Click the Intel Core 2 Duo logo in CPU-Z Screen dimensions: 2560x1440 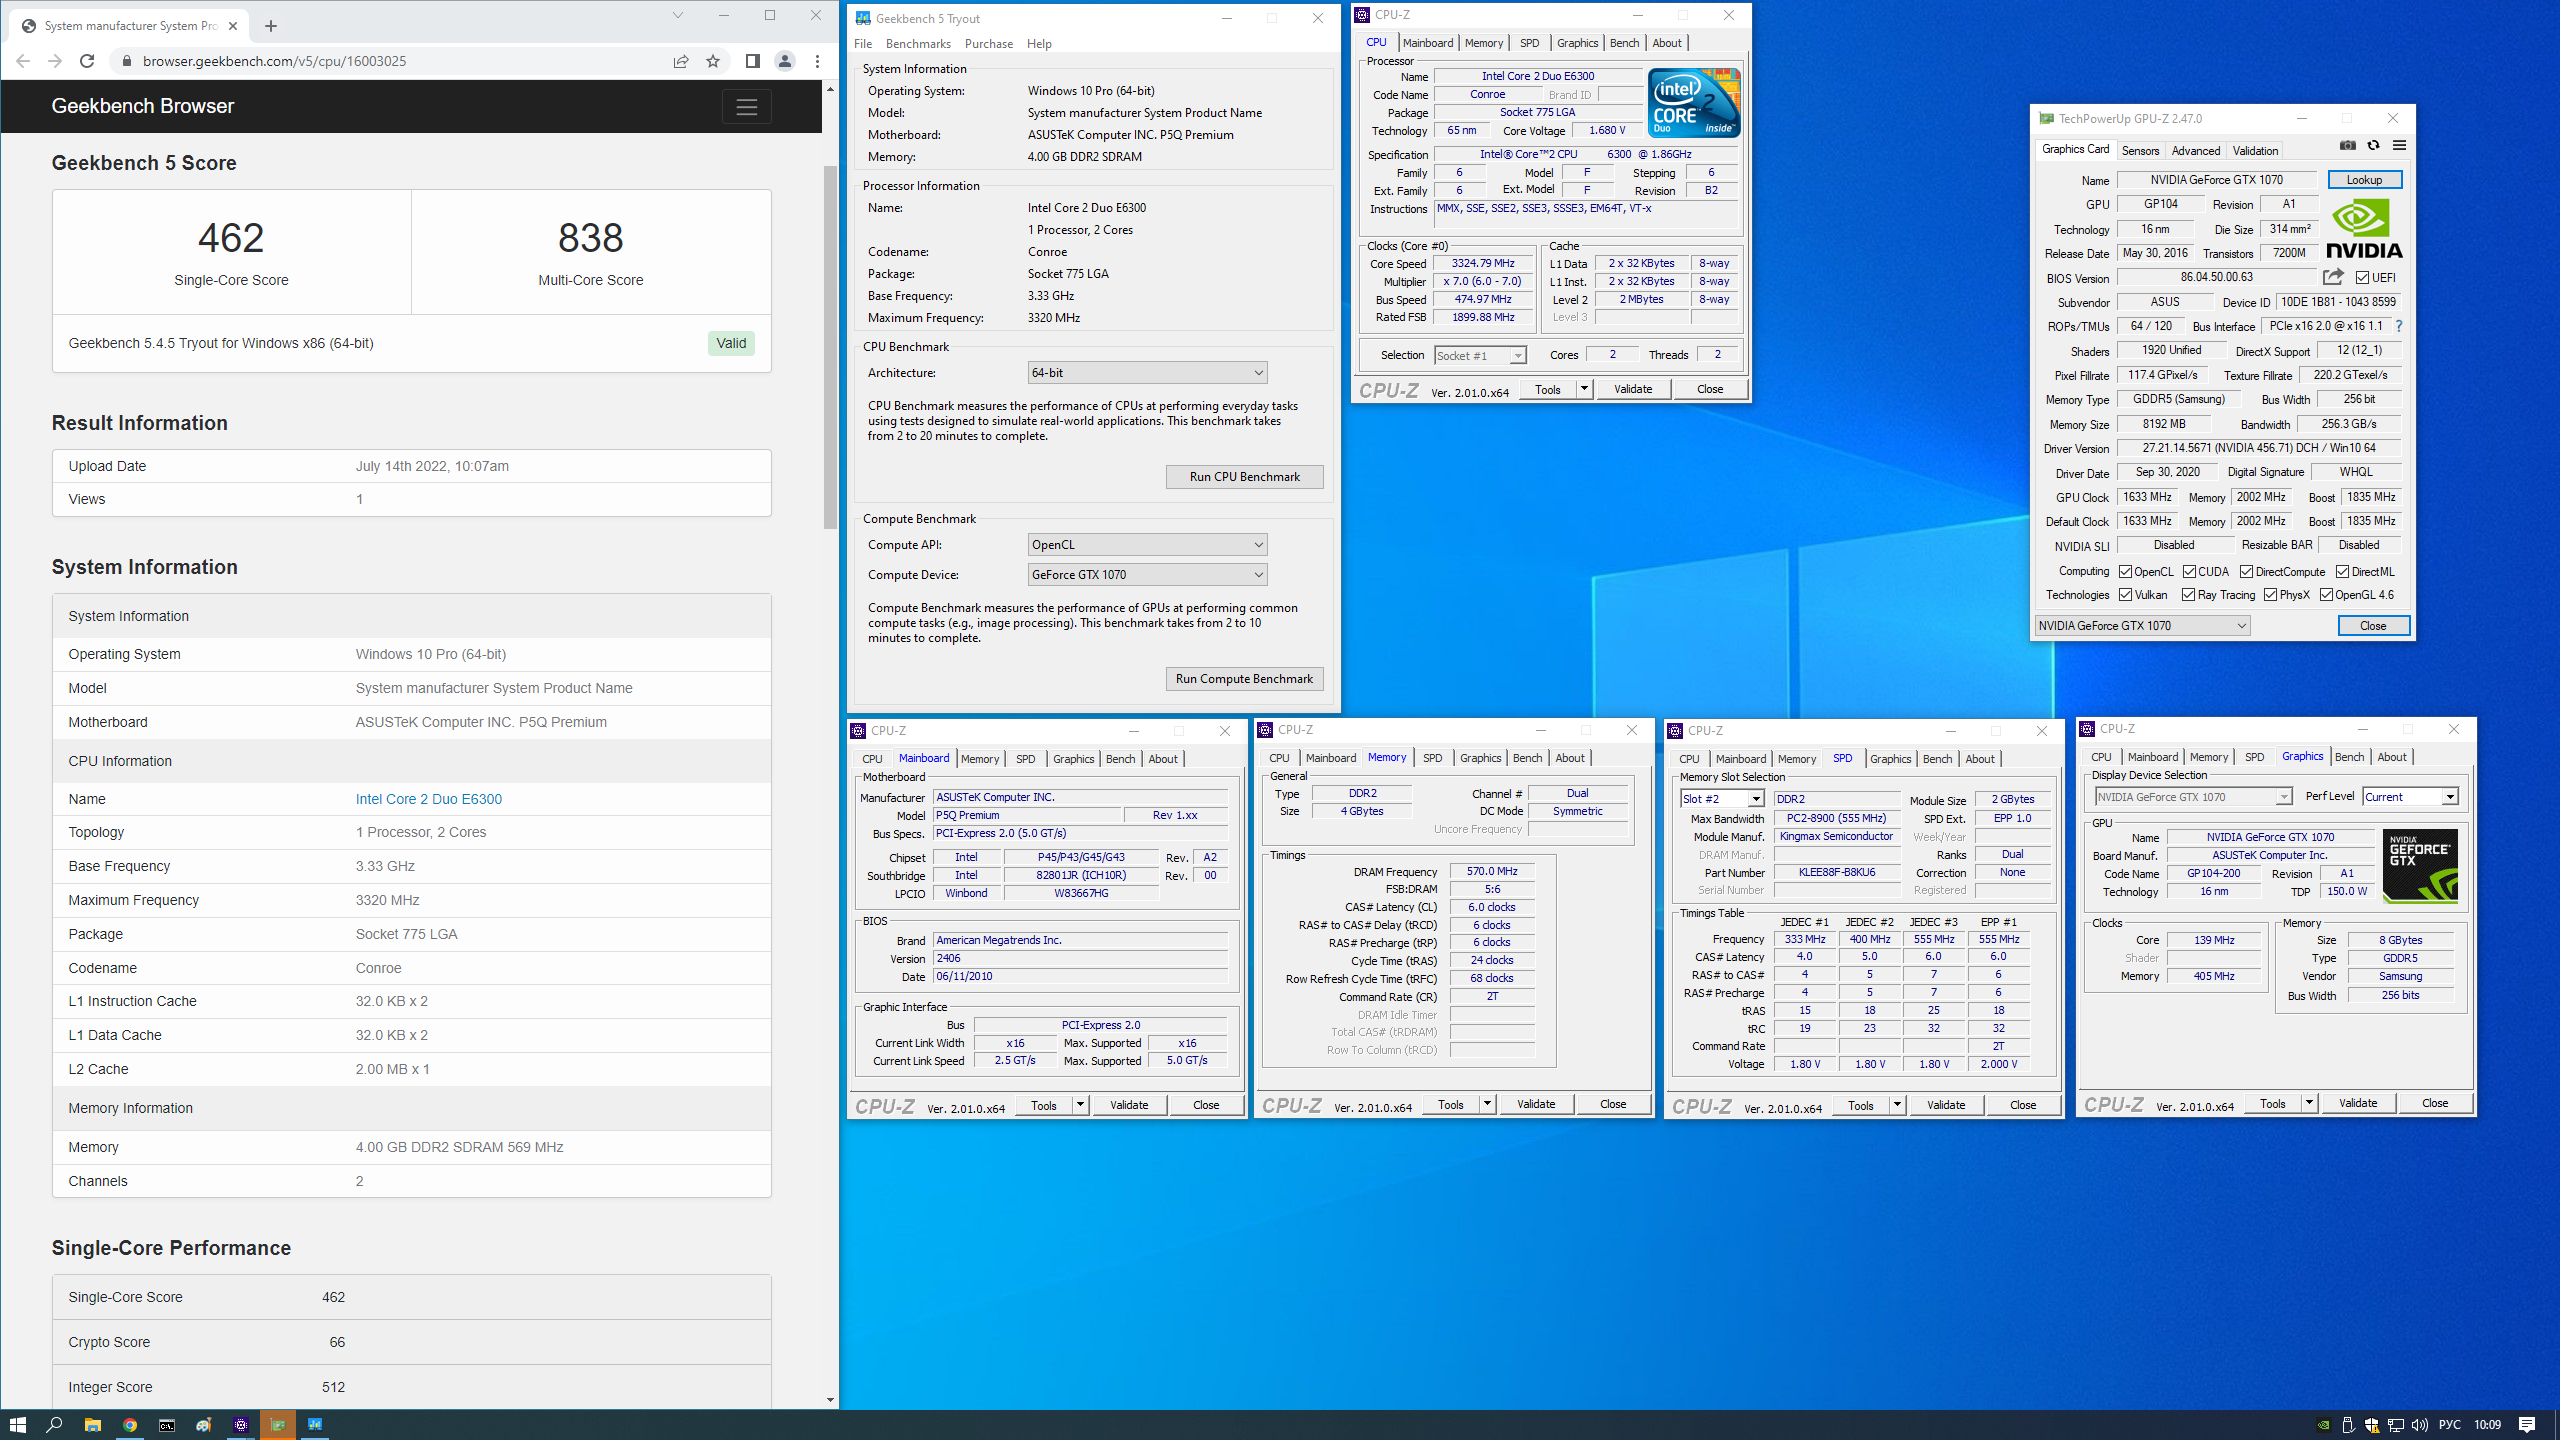pos(1694,103)
